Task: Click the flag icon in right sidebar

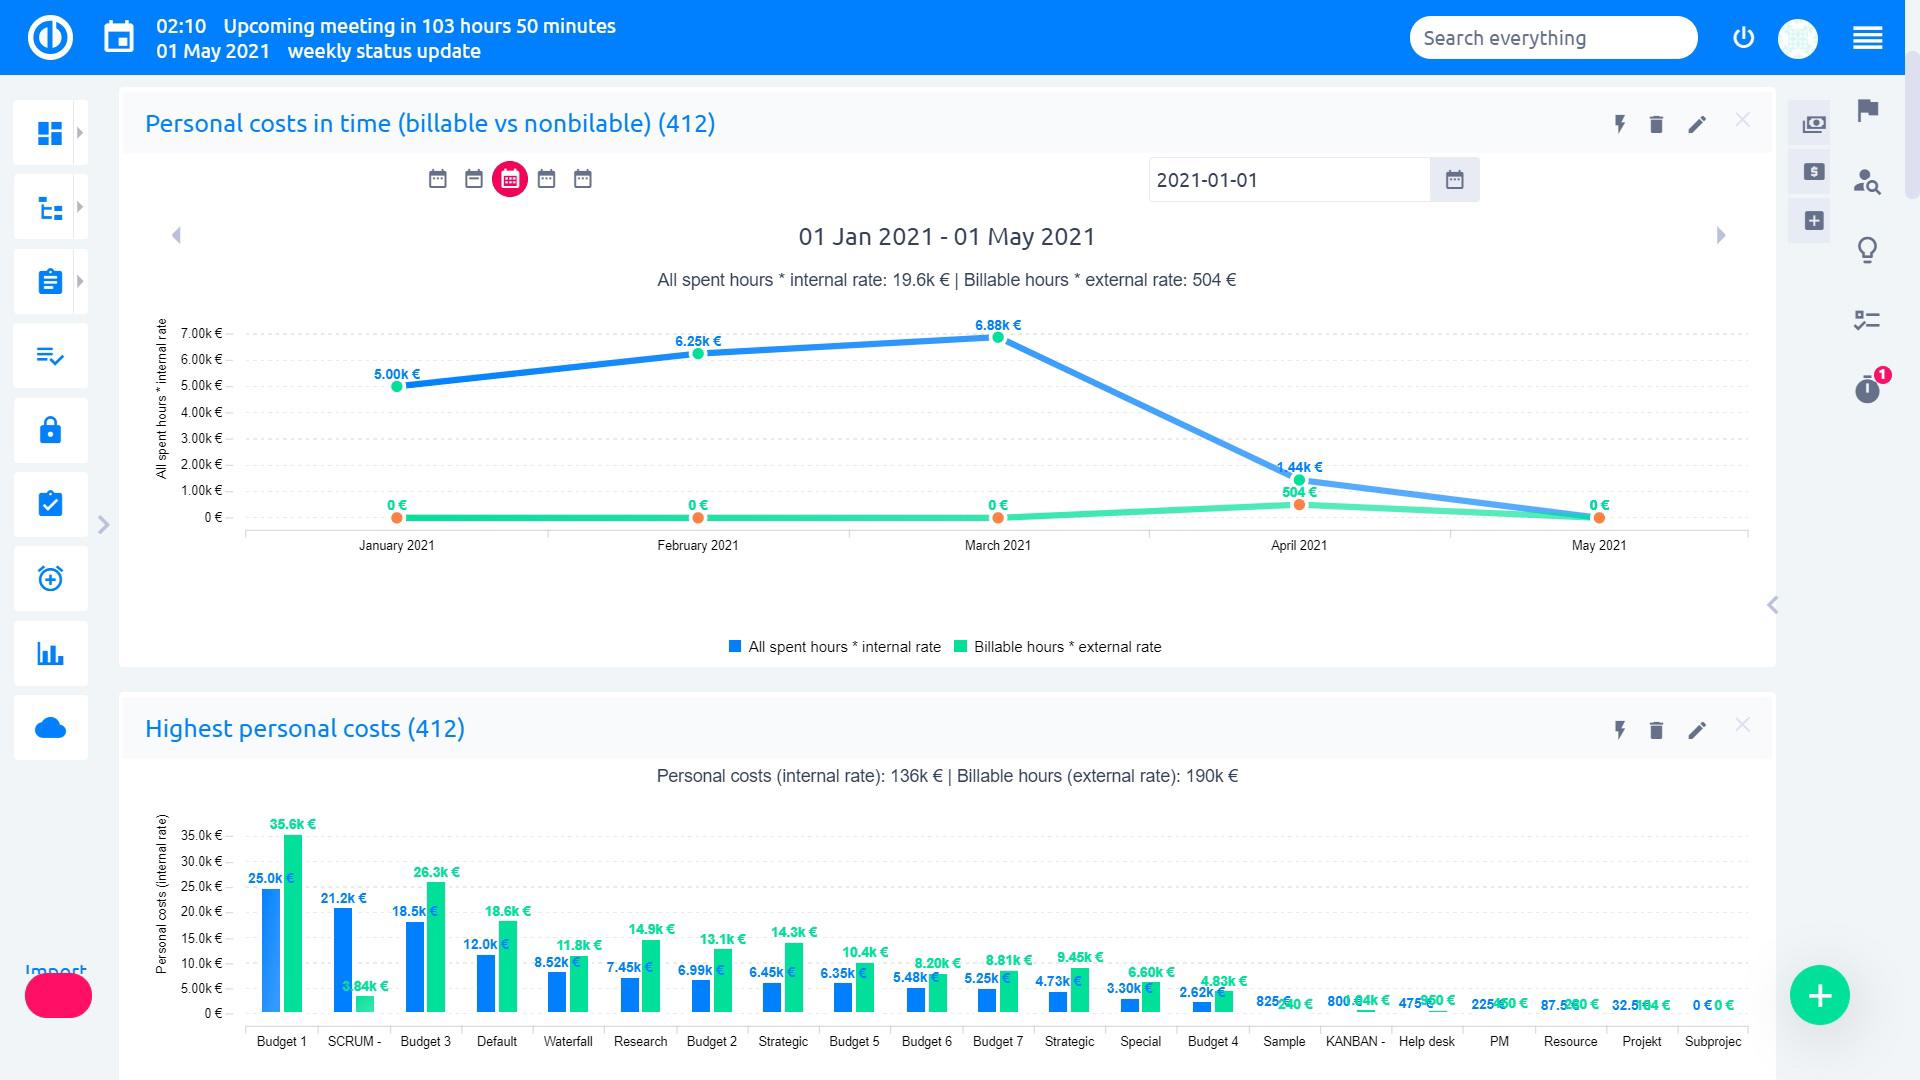Action: coord(1867,110)
